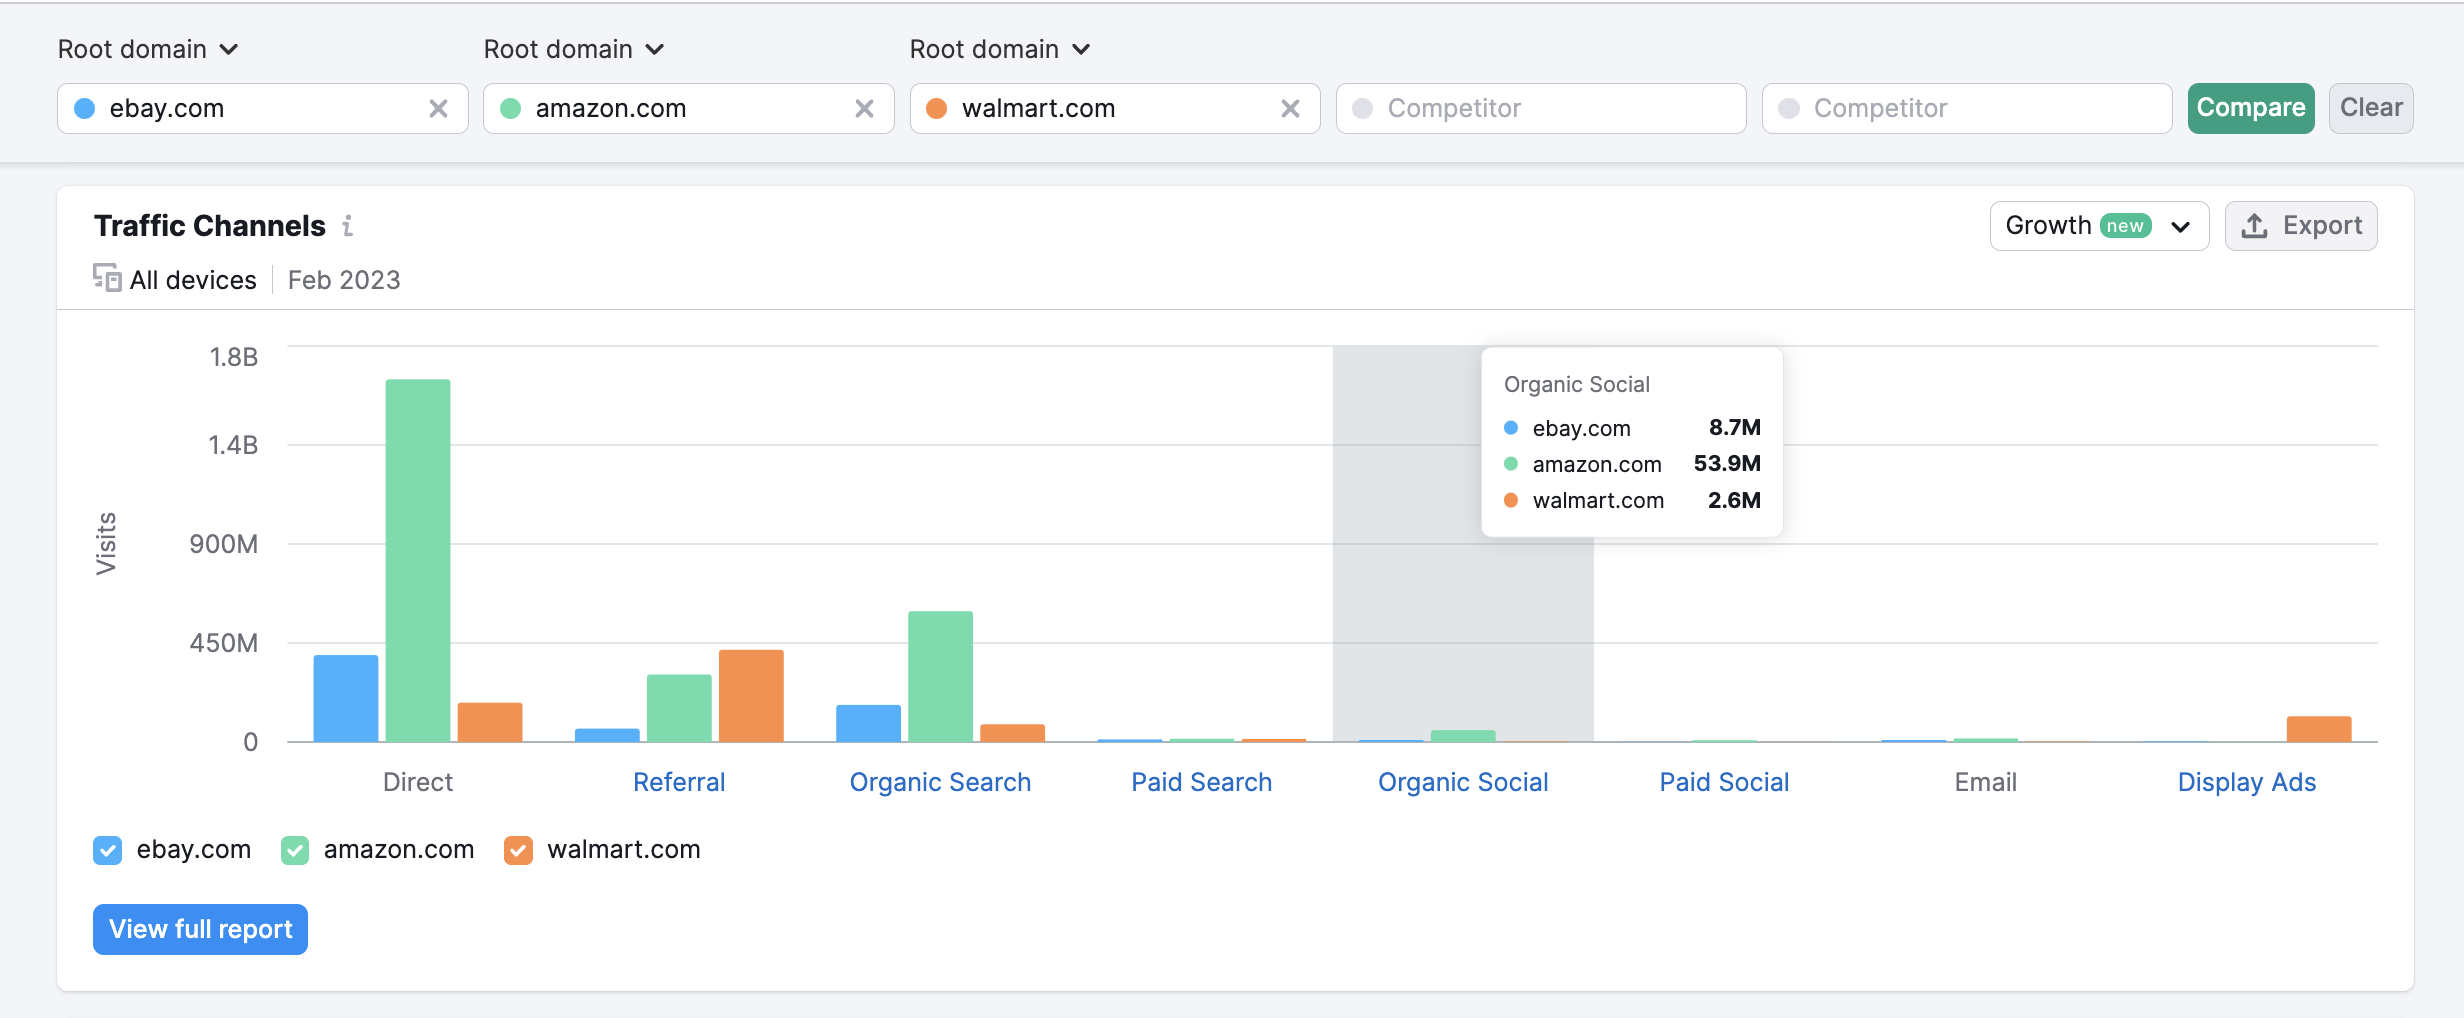Open View full report
The width and height of the screenshot is (2464, 1018).
click(200, 929)
